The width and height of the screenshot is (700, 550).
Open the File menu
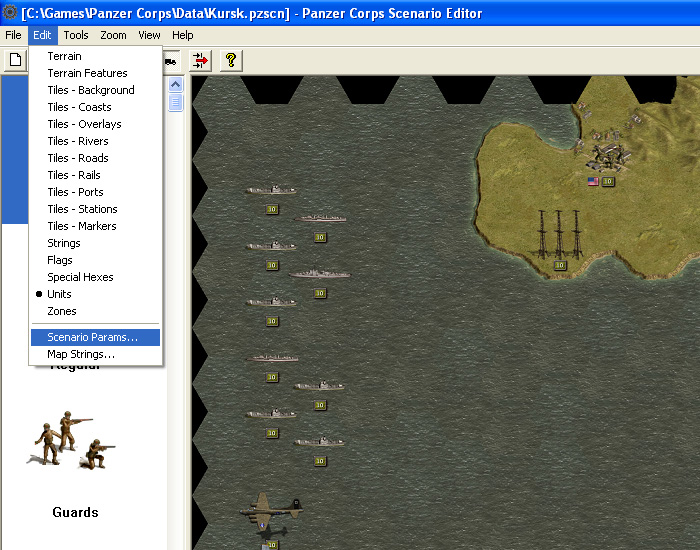(13, 35)
